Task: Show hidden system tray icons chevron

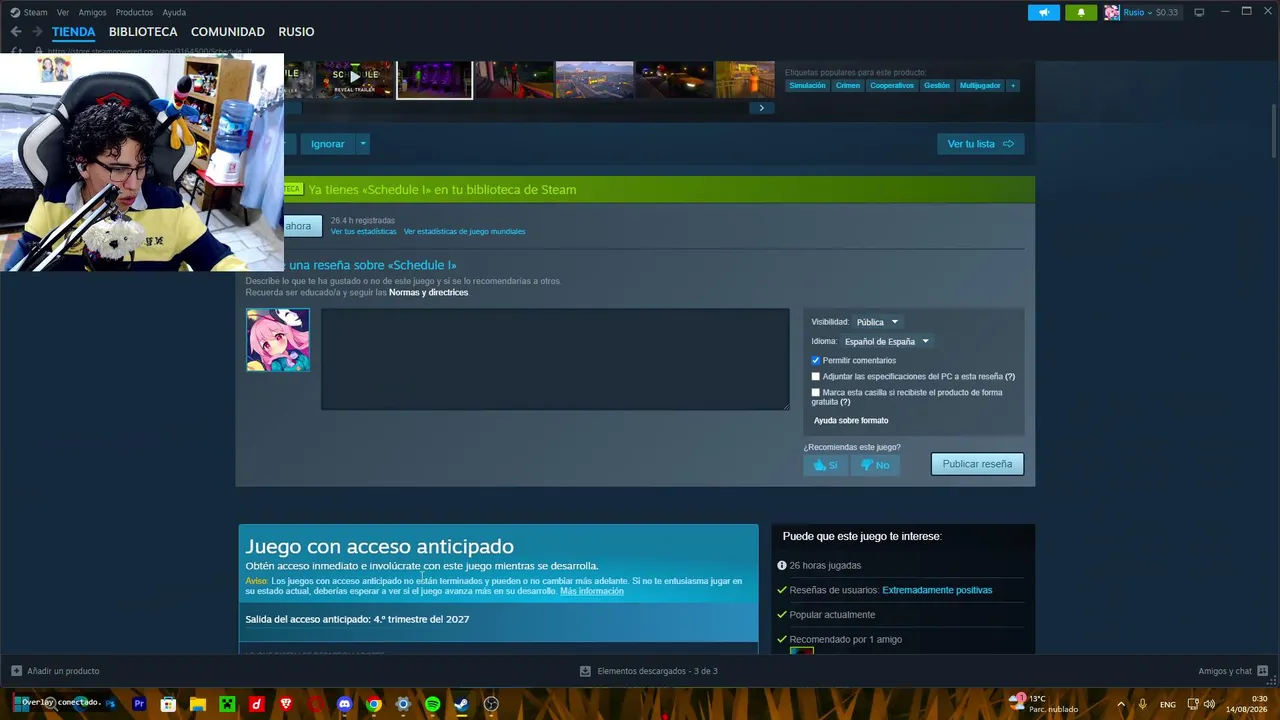Action: tap(1120, 704)
